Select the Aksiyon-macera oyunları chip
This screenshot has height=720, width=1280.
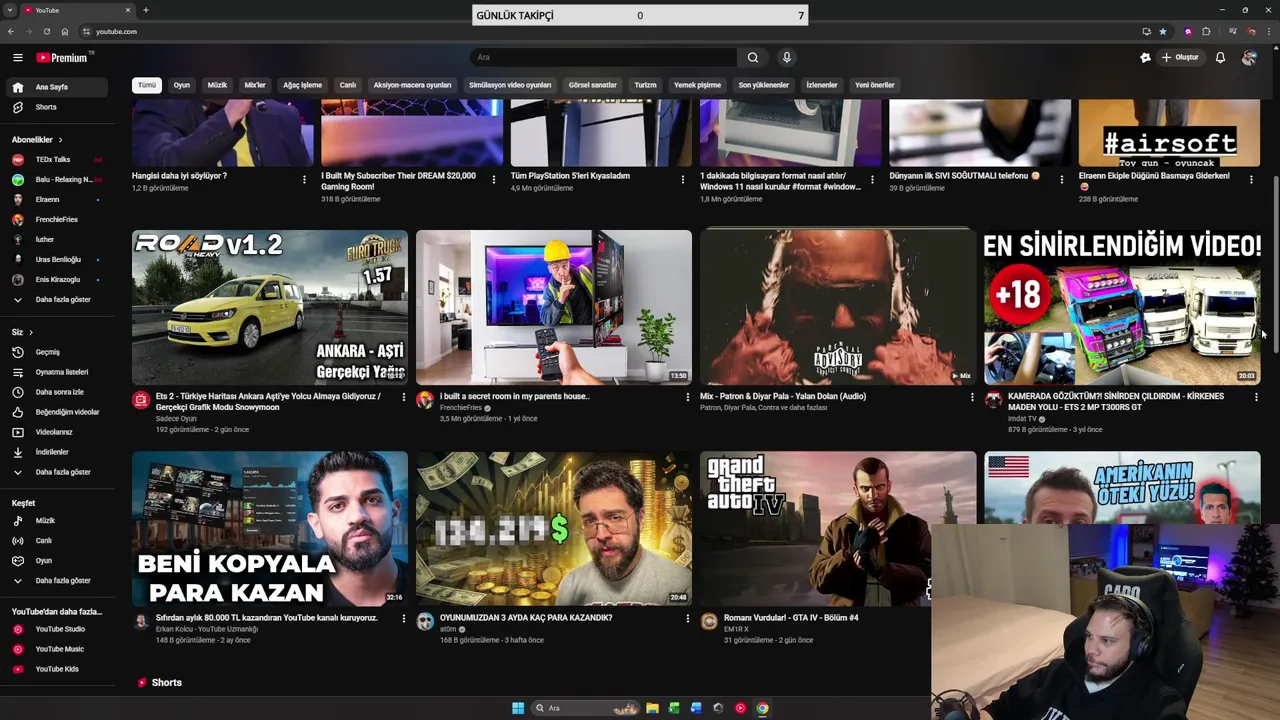[413, 85]
